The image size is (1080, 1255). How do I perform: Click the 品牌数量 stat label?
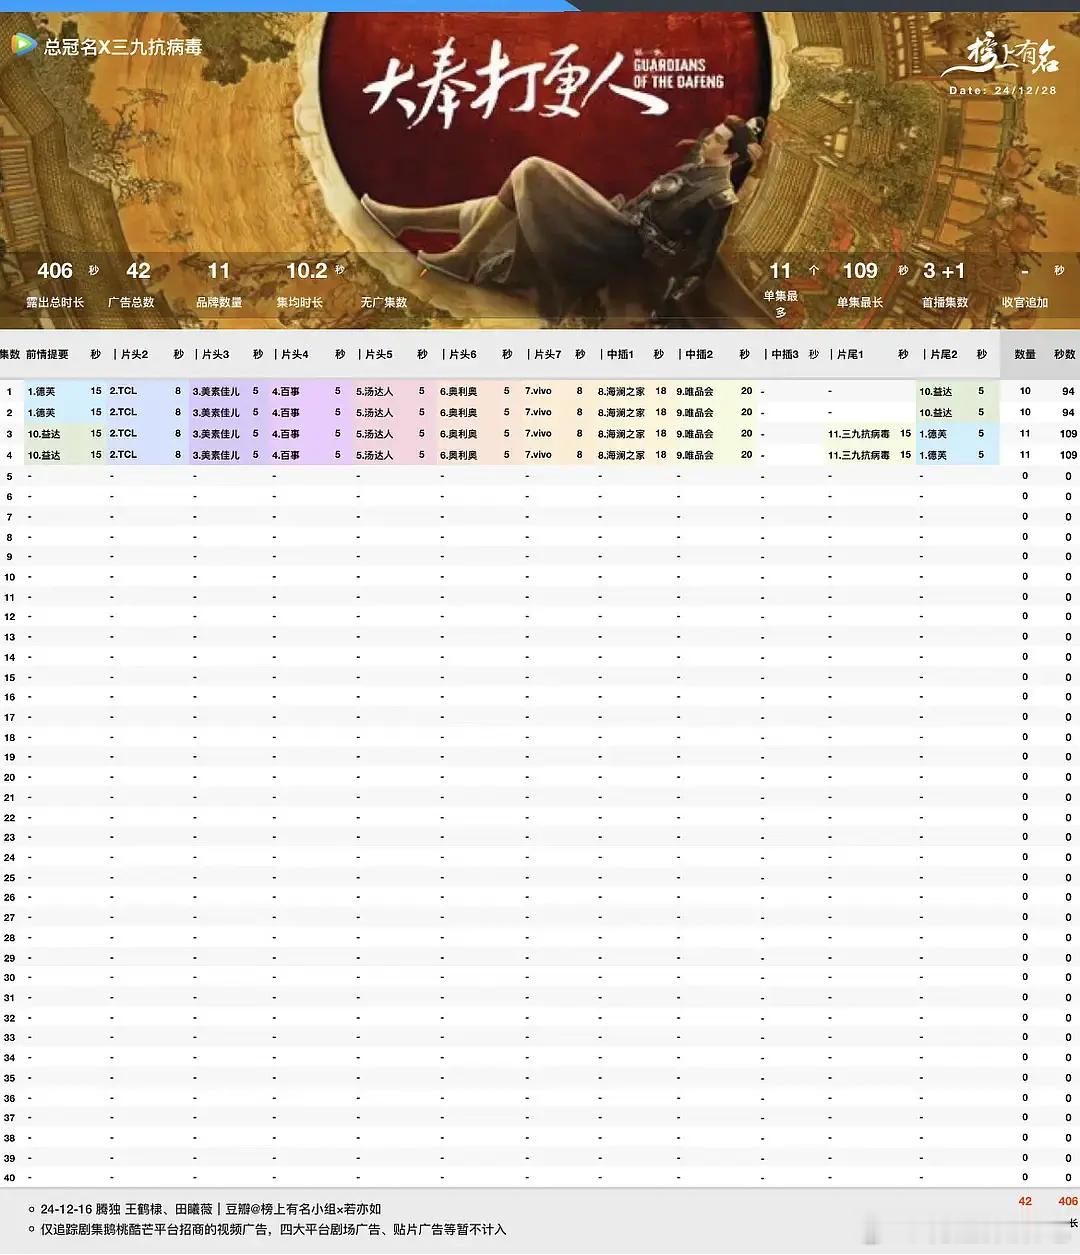click(219, 302)
